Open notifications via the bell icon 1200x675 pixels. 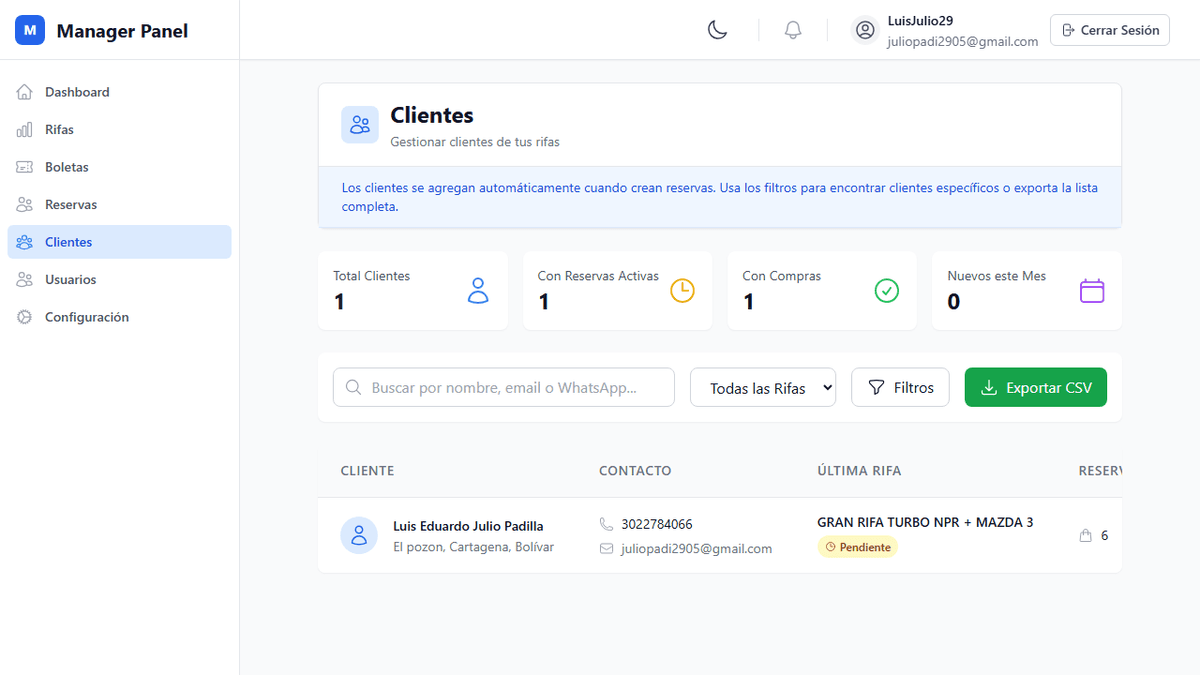(793, 30)
